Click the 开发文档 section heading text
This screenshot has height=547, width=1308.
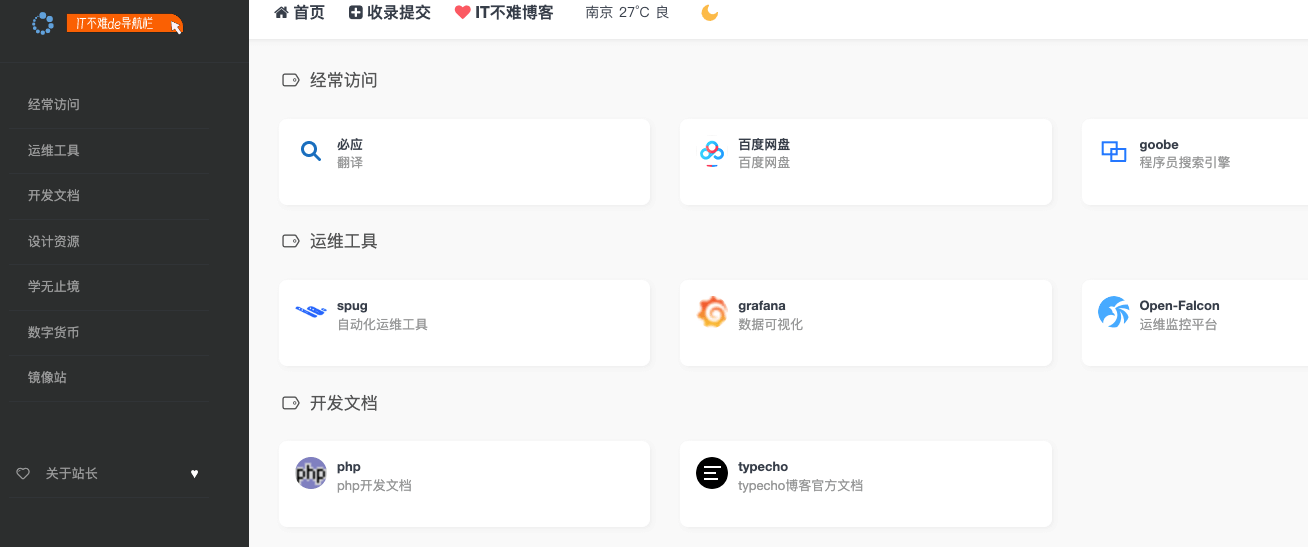click(344, 403)
